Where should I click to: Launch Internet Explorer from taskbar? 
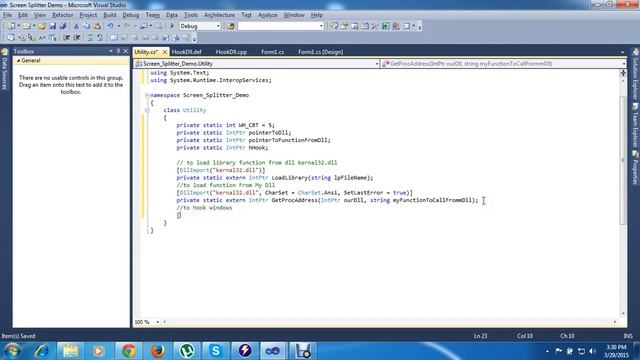(x=41, y=351)
